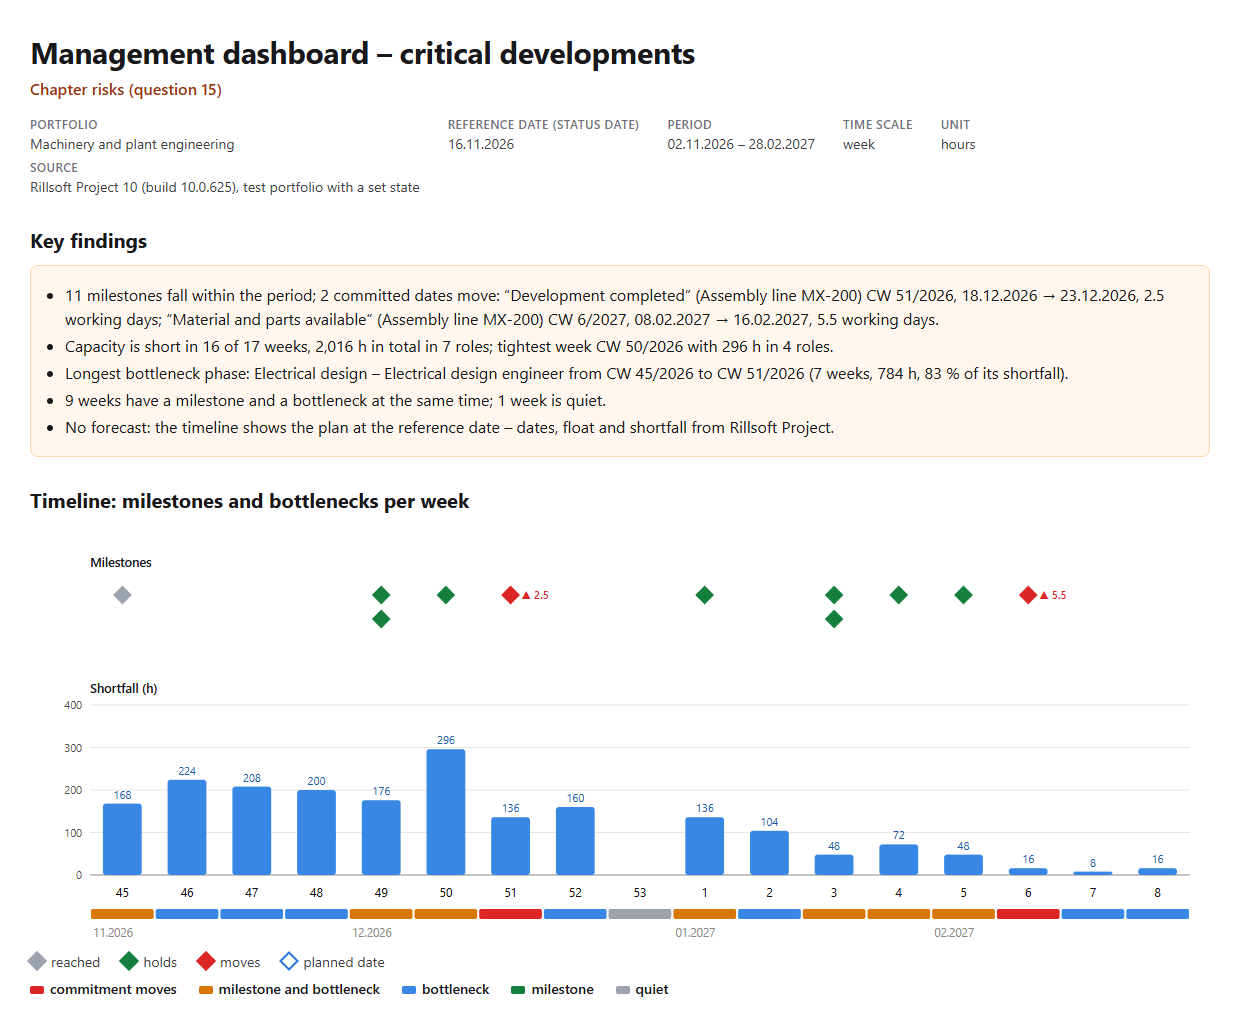This screenshot has height=1015, width=1240.
Task: Click the week 46 bar showing 224 hours
Action: (187, 827)
